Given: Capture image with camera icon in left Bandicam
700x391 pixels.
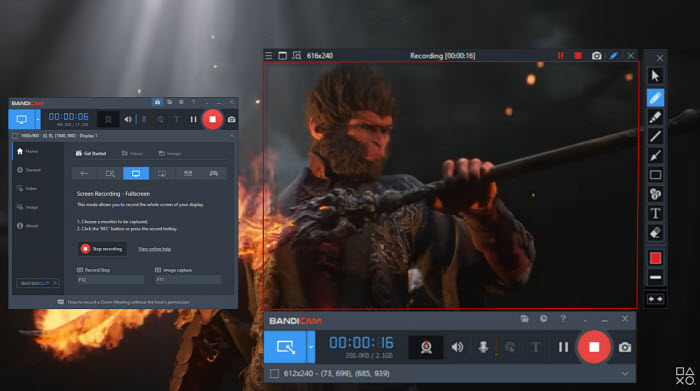Looking at the screenshot, I should tap(231, 119).
